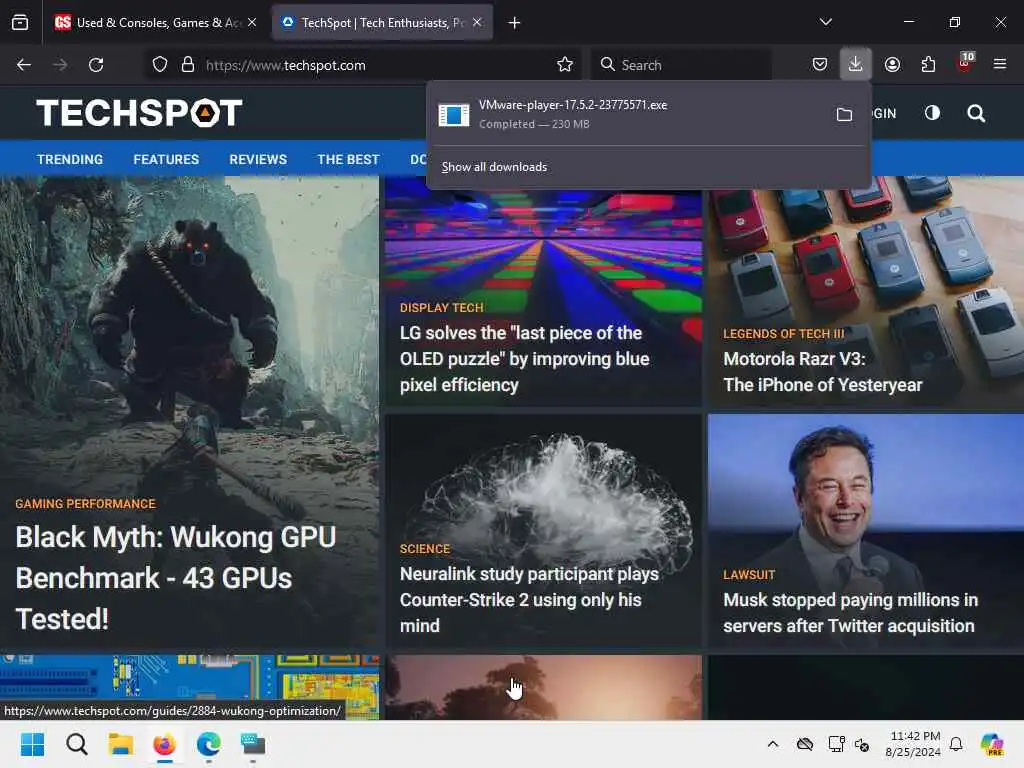Open Copilot preview in taskbar
This screenshot has height=768, width=1024.
[992, 744]
